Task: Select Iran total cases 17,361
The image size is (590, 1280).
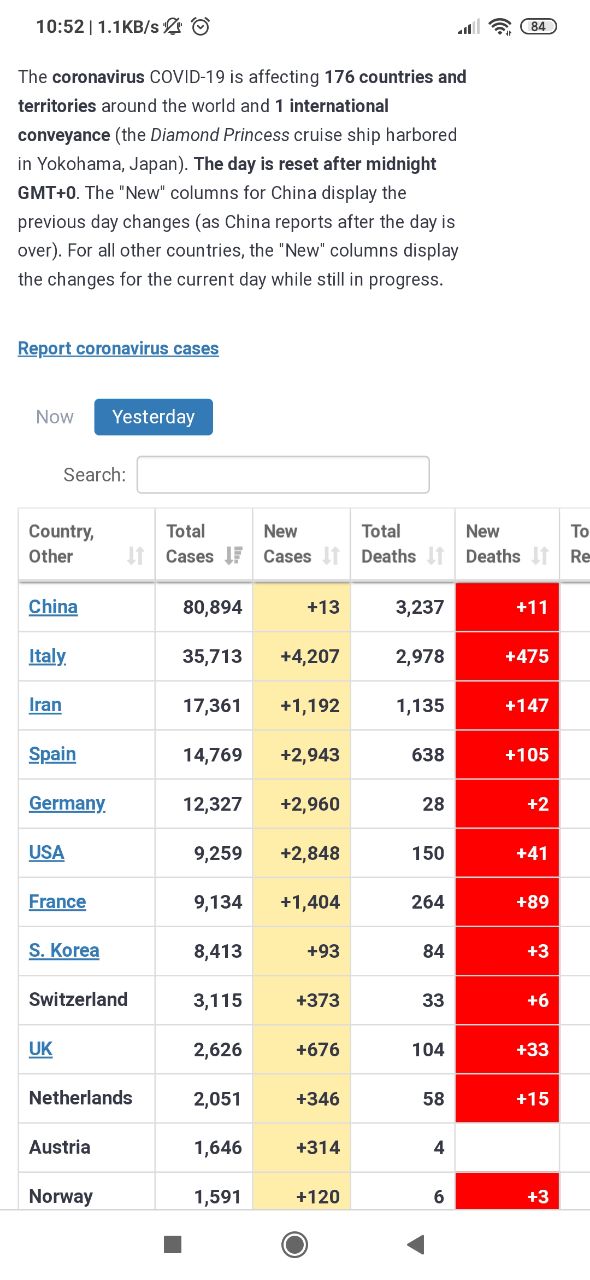Action: pos(212,705)
